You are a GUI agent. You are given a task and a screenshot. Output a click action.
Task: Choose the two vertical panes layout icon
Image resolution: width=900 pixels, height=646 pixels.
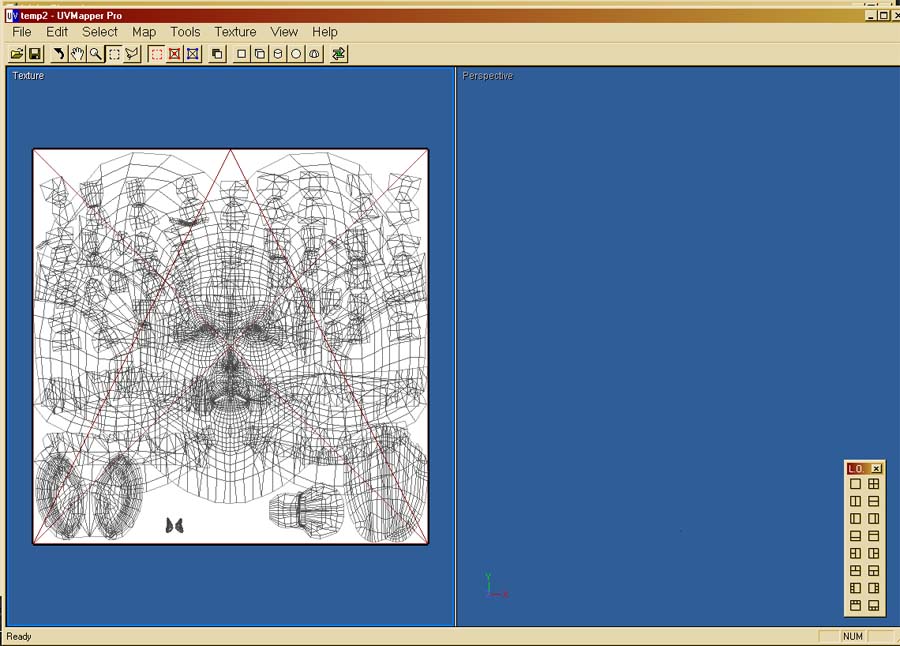pyautogui.click(x=855, y=501)
